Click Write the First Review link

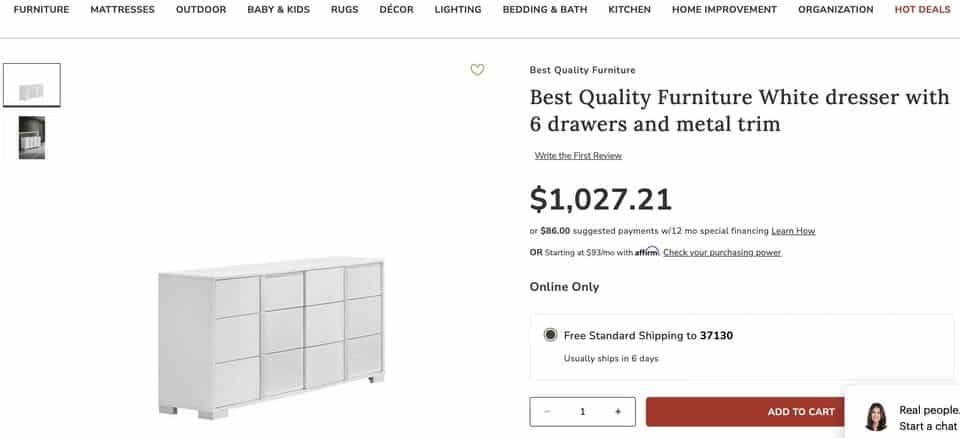(x=578, y=156)
